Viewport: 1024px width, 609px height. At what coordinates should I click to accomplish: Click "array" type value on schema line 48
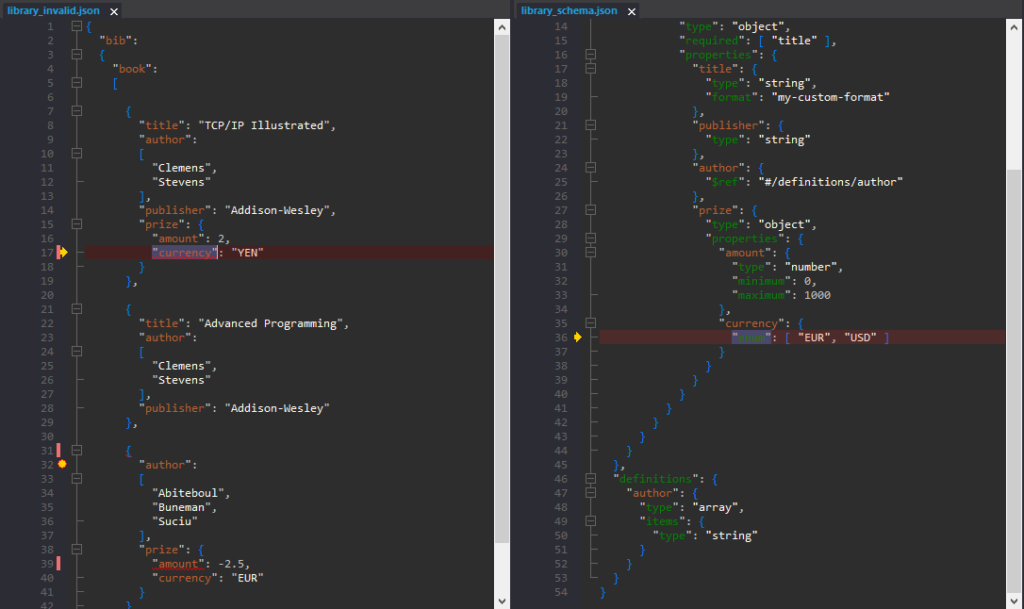[715, 507]
